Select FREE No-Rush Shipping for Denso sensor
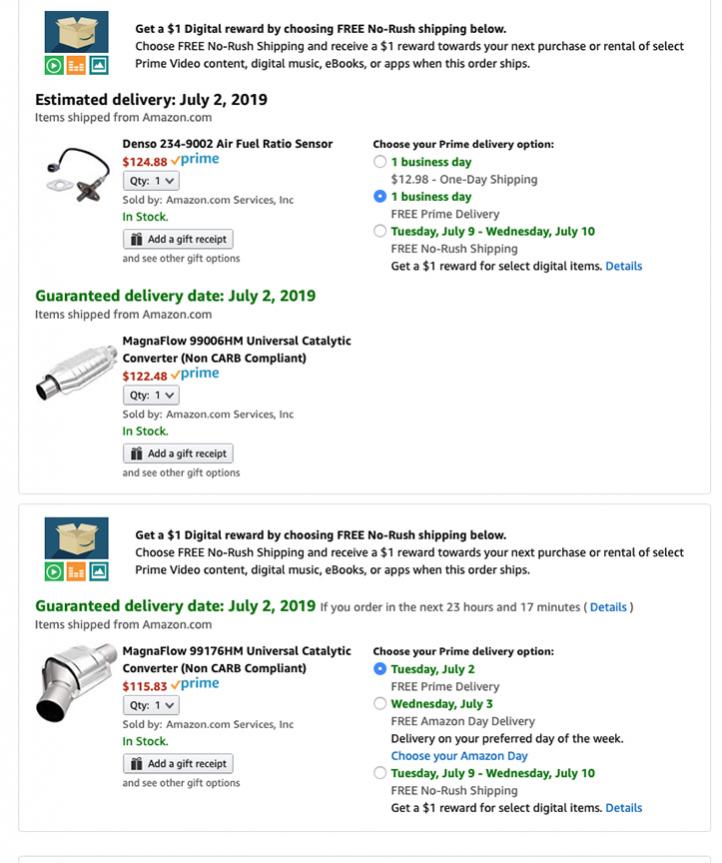This screenshot has width=722, height=863. pyautogui.click(x=380, y=231)
